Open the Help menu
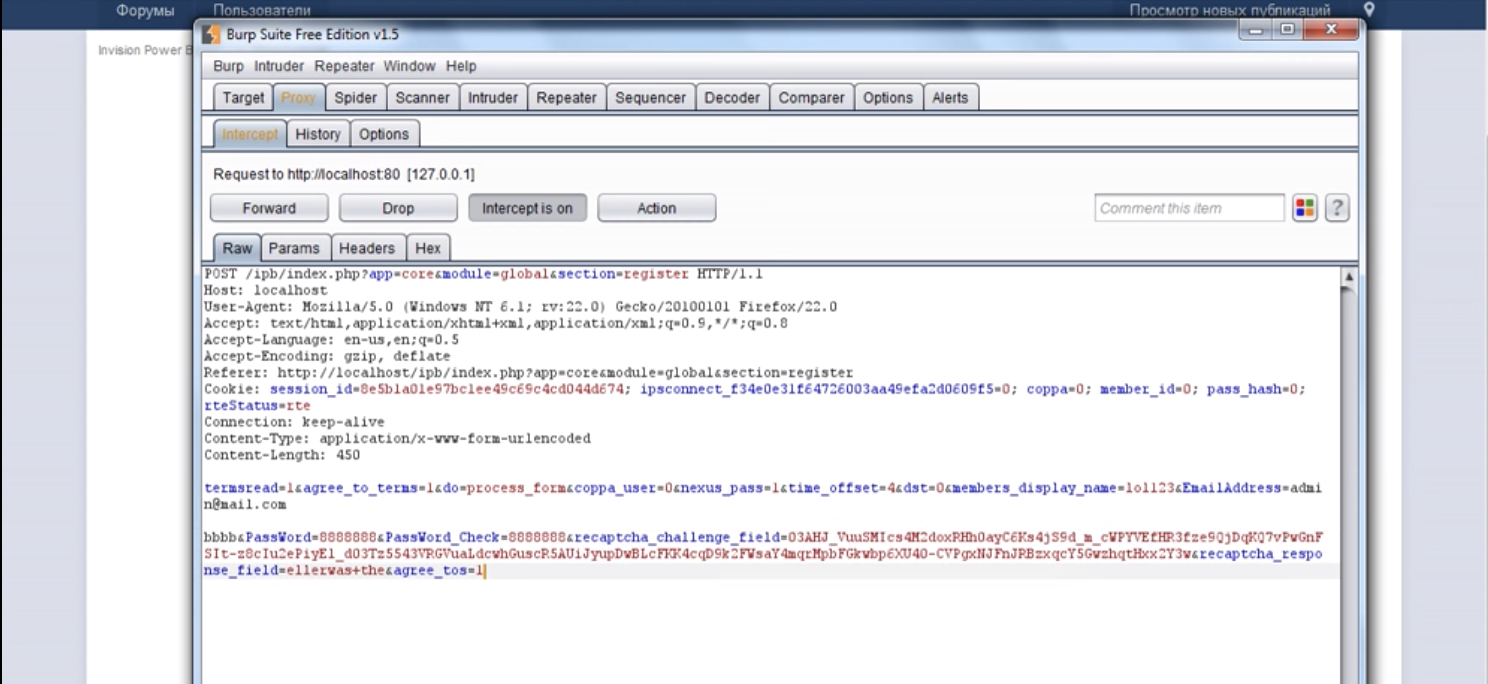The image size is (1488, 684). tap(461, 66)
